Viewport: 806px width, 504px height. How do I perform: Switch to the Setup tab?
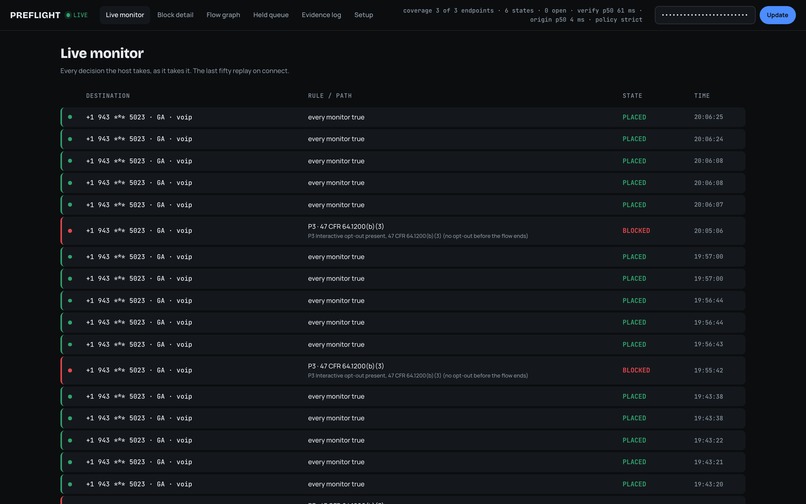click(363, 15)
